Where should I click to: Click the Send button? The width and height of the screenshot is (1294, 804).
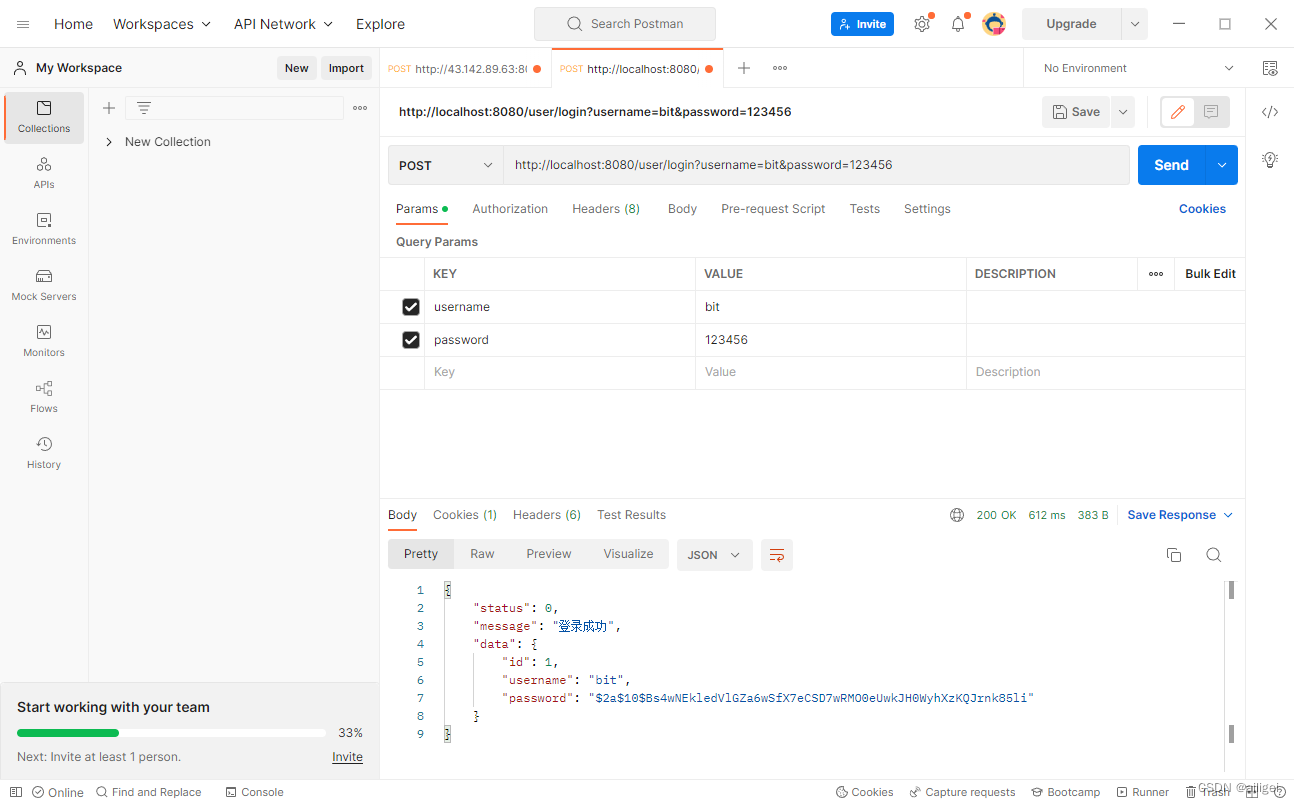(x=1171, y=165)
